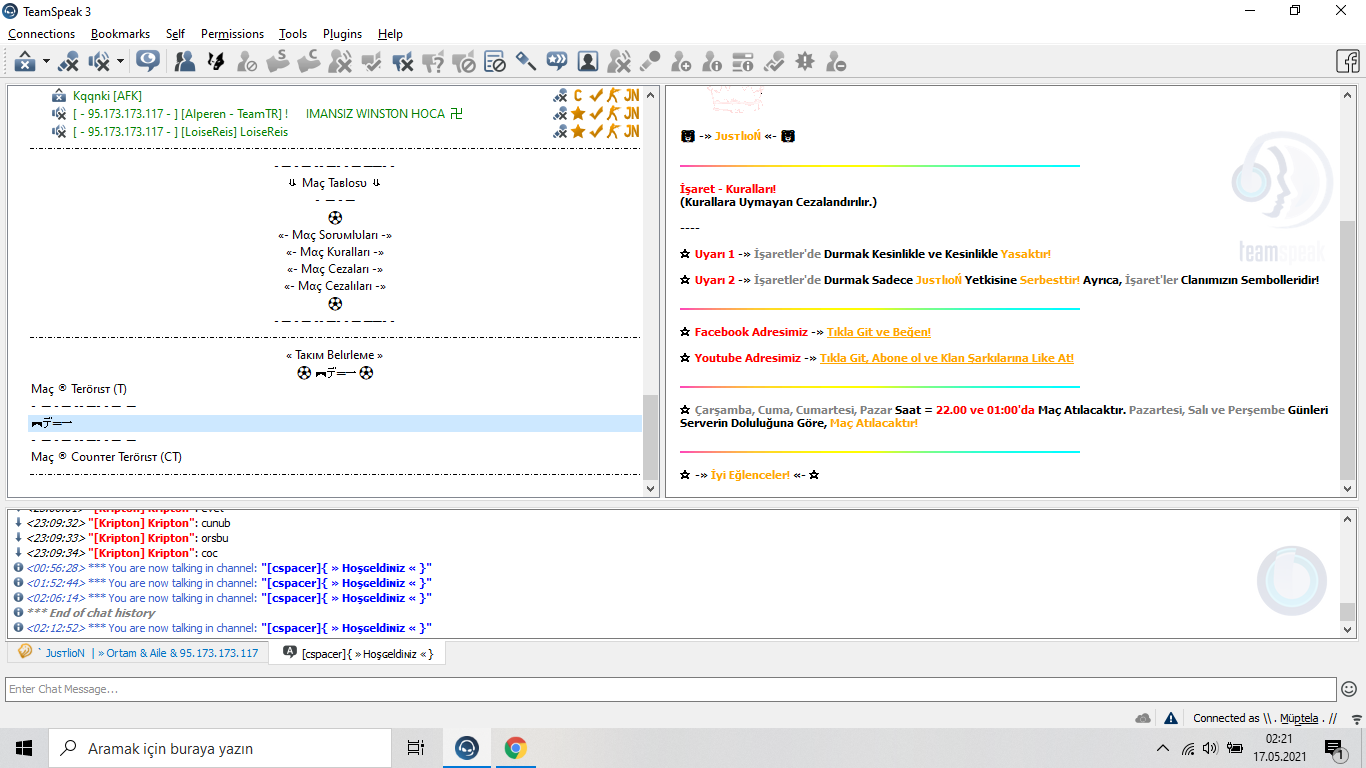Open the 'Tıkla Git ve Beğen!' Facebook link

(x=879, y=332)
